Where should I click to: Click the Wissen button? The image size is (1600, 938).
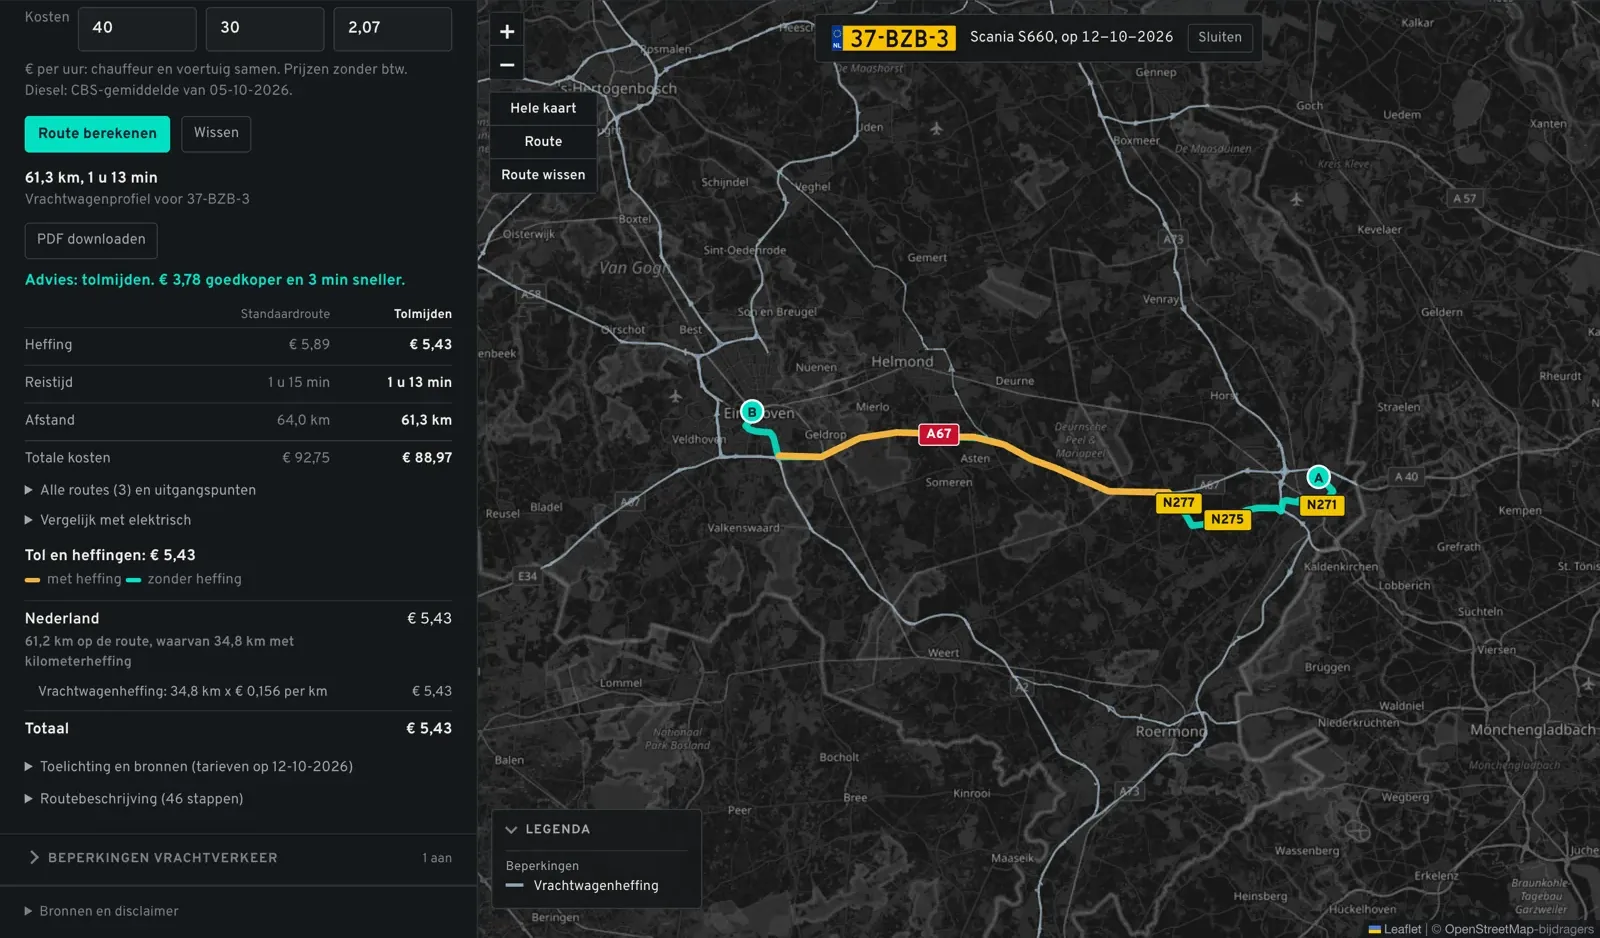[216, 133]
